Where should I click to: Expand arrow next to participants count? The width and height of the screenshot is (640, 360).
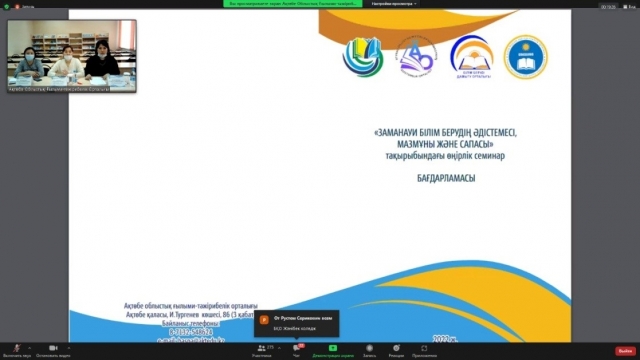[279, 348]
